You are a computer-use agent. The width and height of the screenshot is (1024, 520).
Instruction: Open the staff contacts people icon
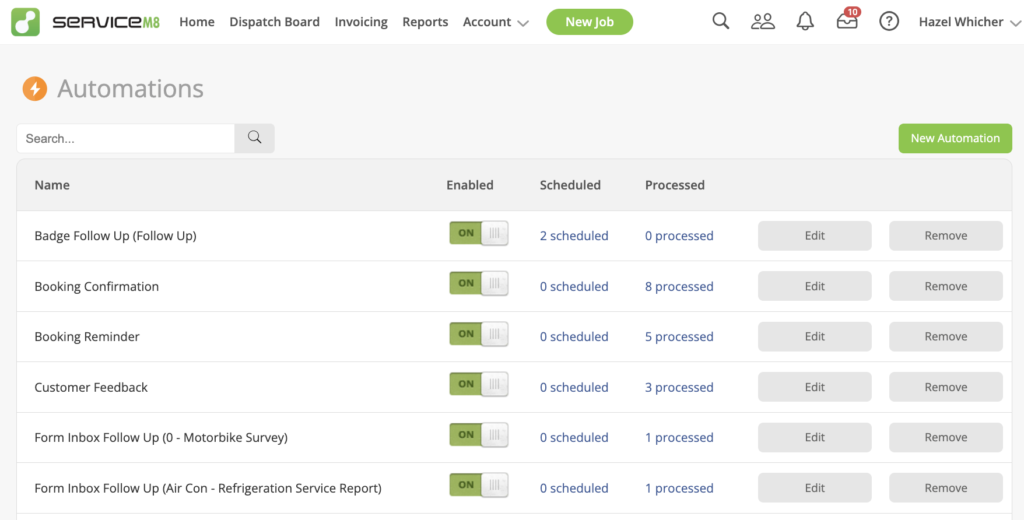click(x=762, y=22)
